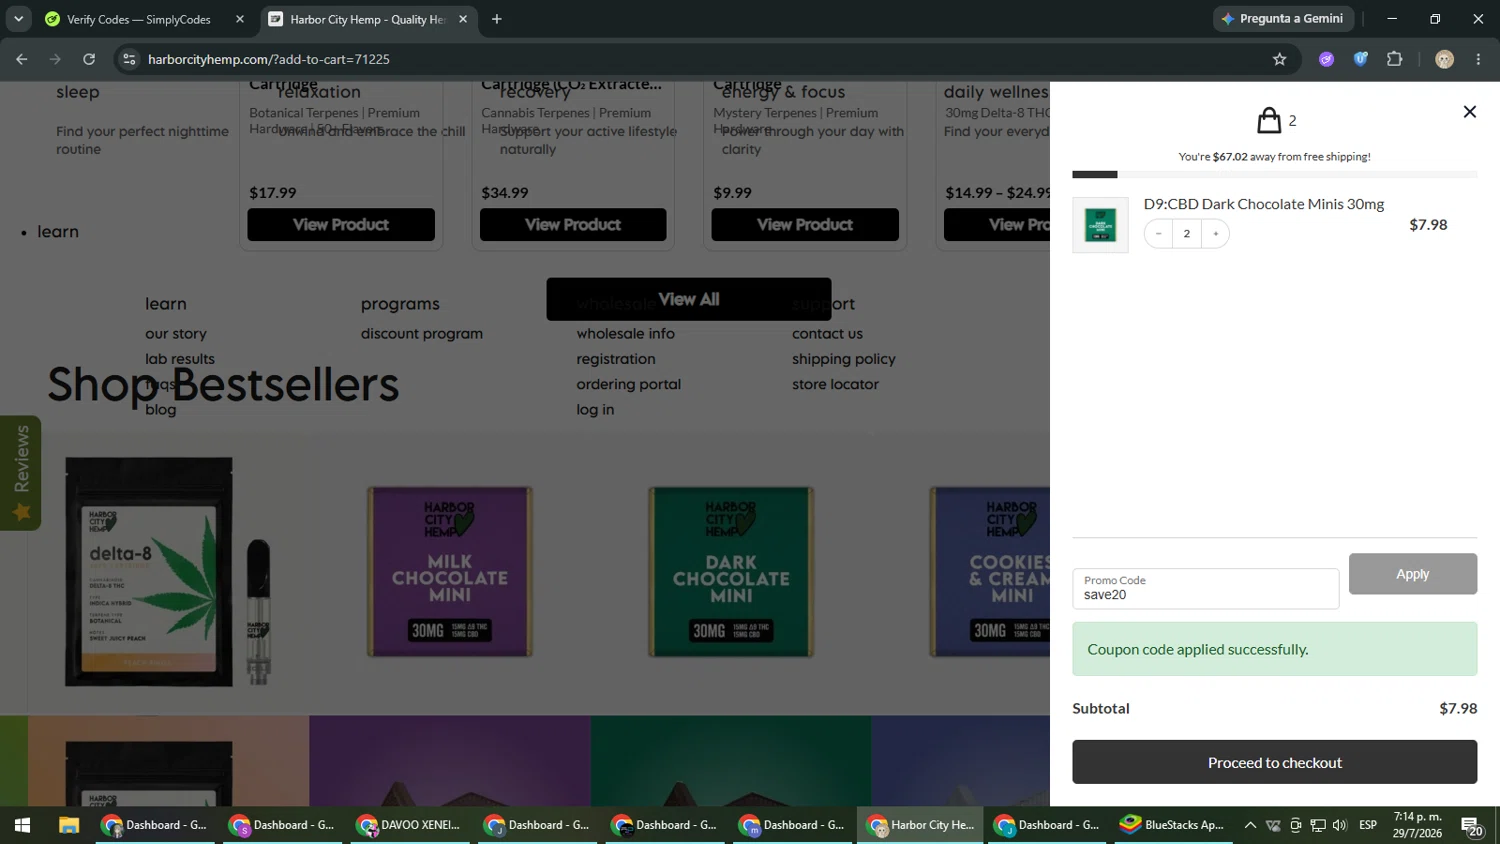Image resolution: width=1500 pixels, height=844 pixels.
Task: Close the shopping cart panel
Action: click(x=1469, y=112)
